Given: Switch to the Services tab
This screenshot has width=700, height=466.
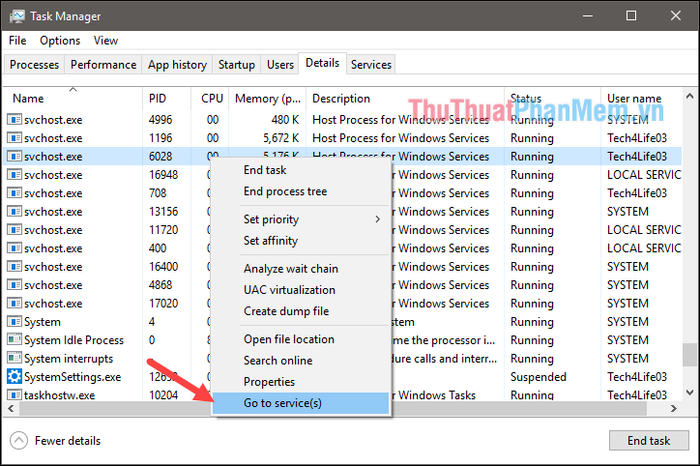Looking at the screenshot, I should (371, 65).
